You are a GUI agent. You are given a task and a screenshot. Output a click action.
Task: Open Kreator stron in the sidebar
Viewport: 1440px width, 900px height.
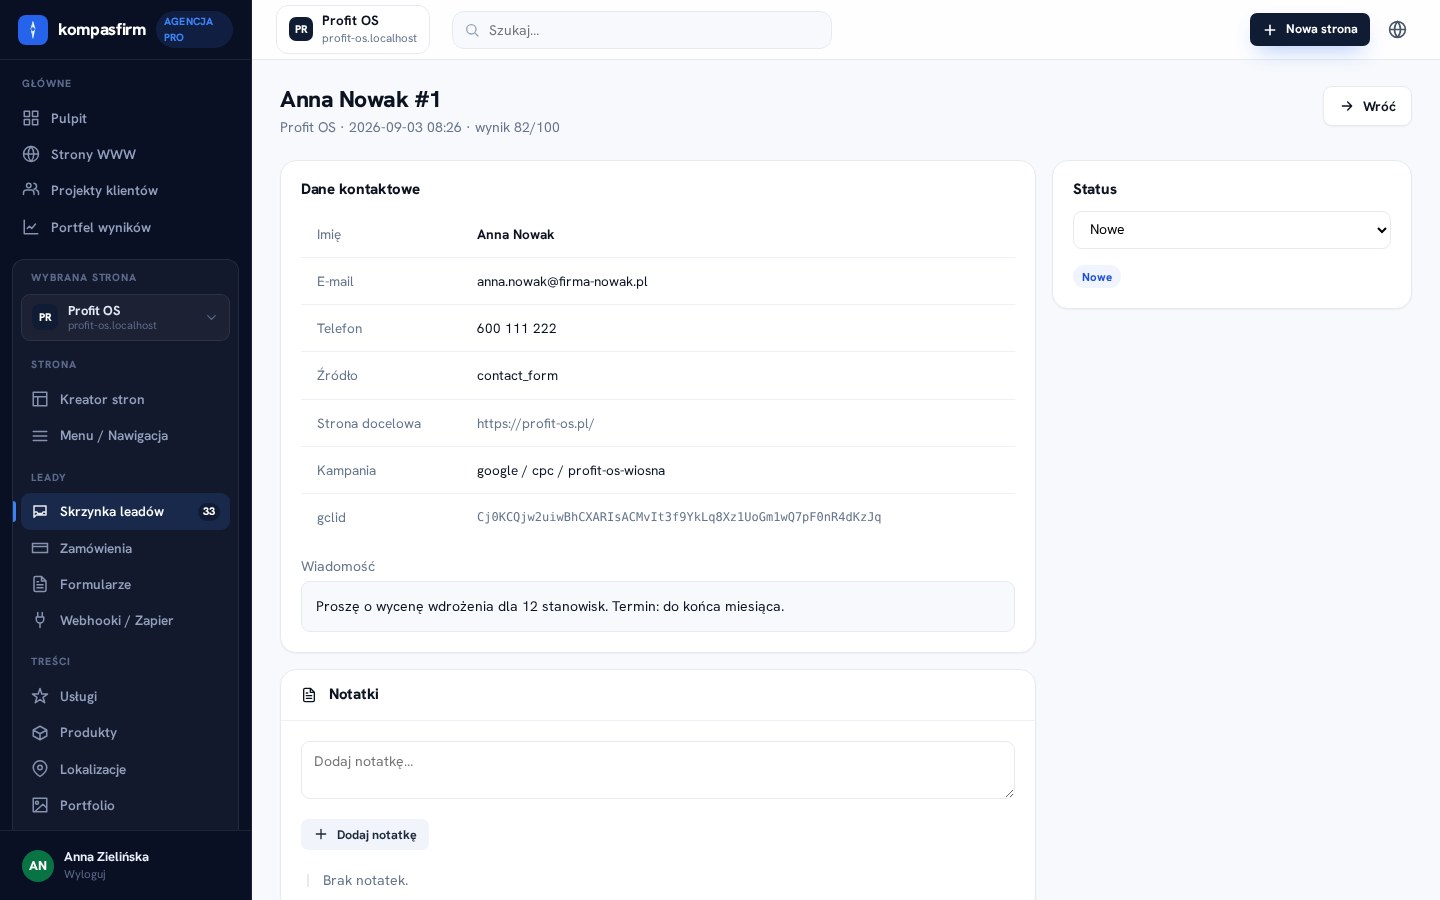click(x=125, y=399)
